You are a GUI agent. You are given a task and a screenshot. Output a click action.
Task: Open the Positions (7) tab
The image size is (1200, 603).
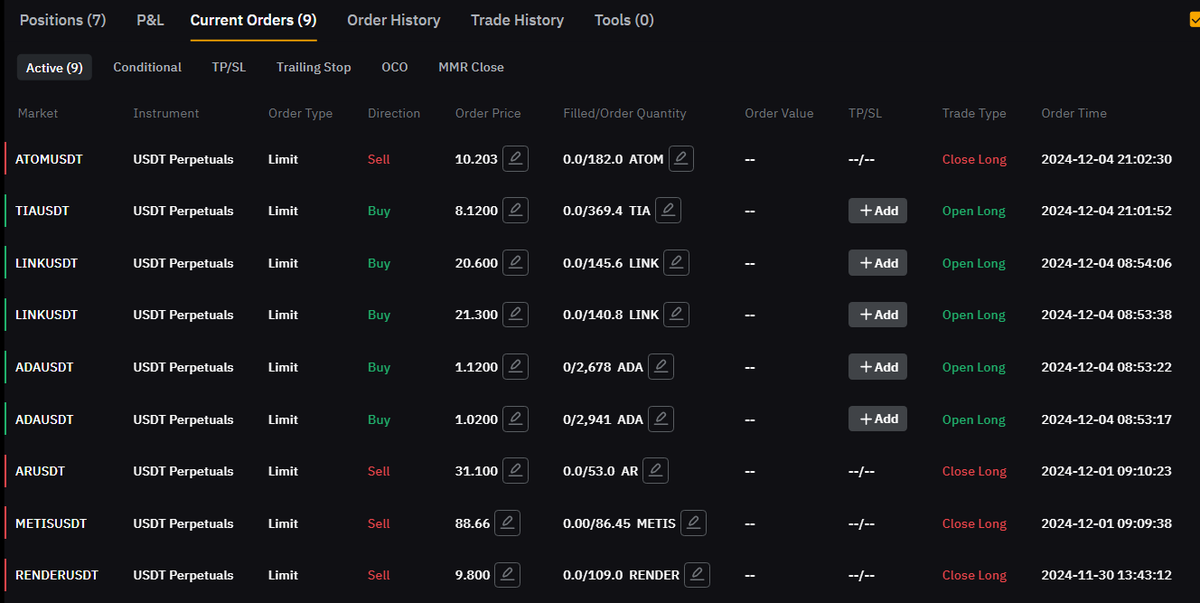click(x=63, y=20)
